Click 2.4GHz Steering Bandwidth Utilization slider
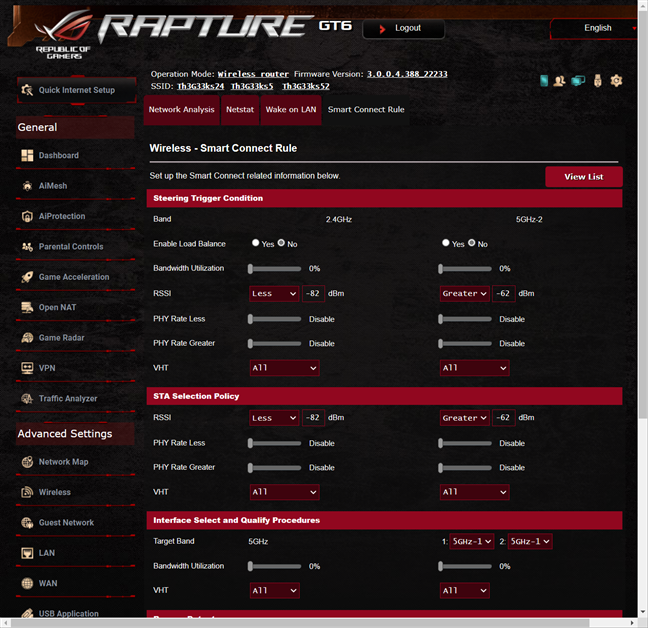 [x=274, y=269]
